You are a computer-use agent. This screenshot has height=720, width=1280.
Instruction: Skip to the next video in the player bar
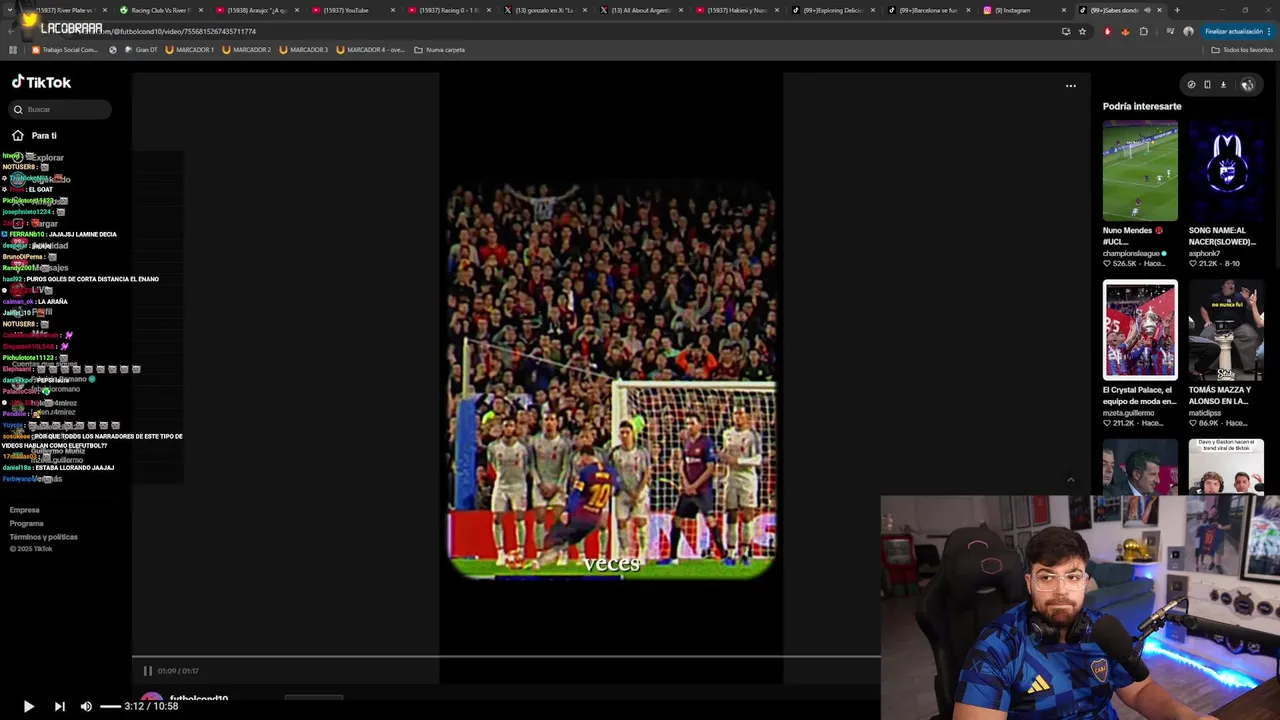pos(59,706)
